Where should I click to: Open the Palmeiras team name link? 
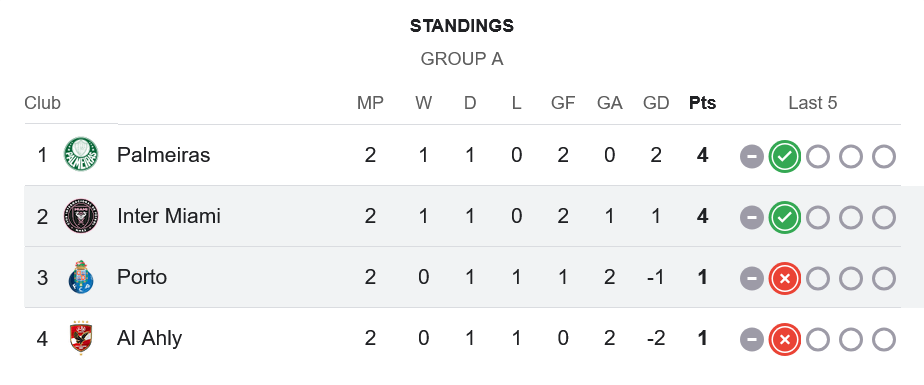[x=163, y=154]
